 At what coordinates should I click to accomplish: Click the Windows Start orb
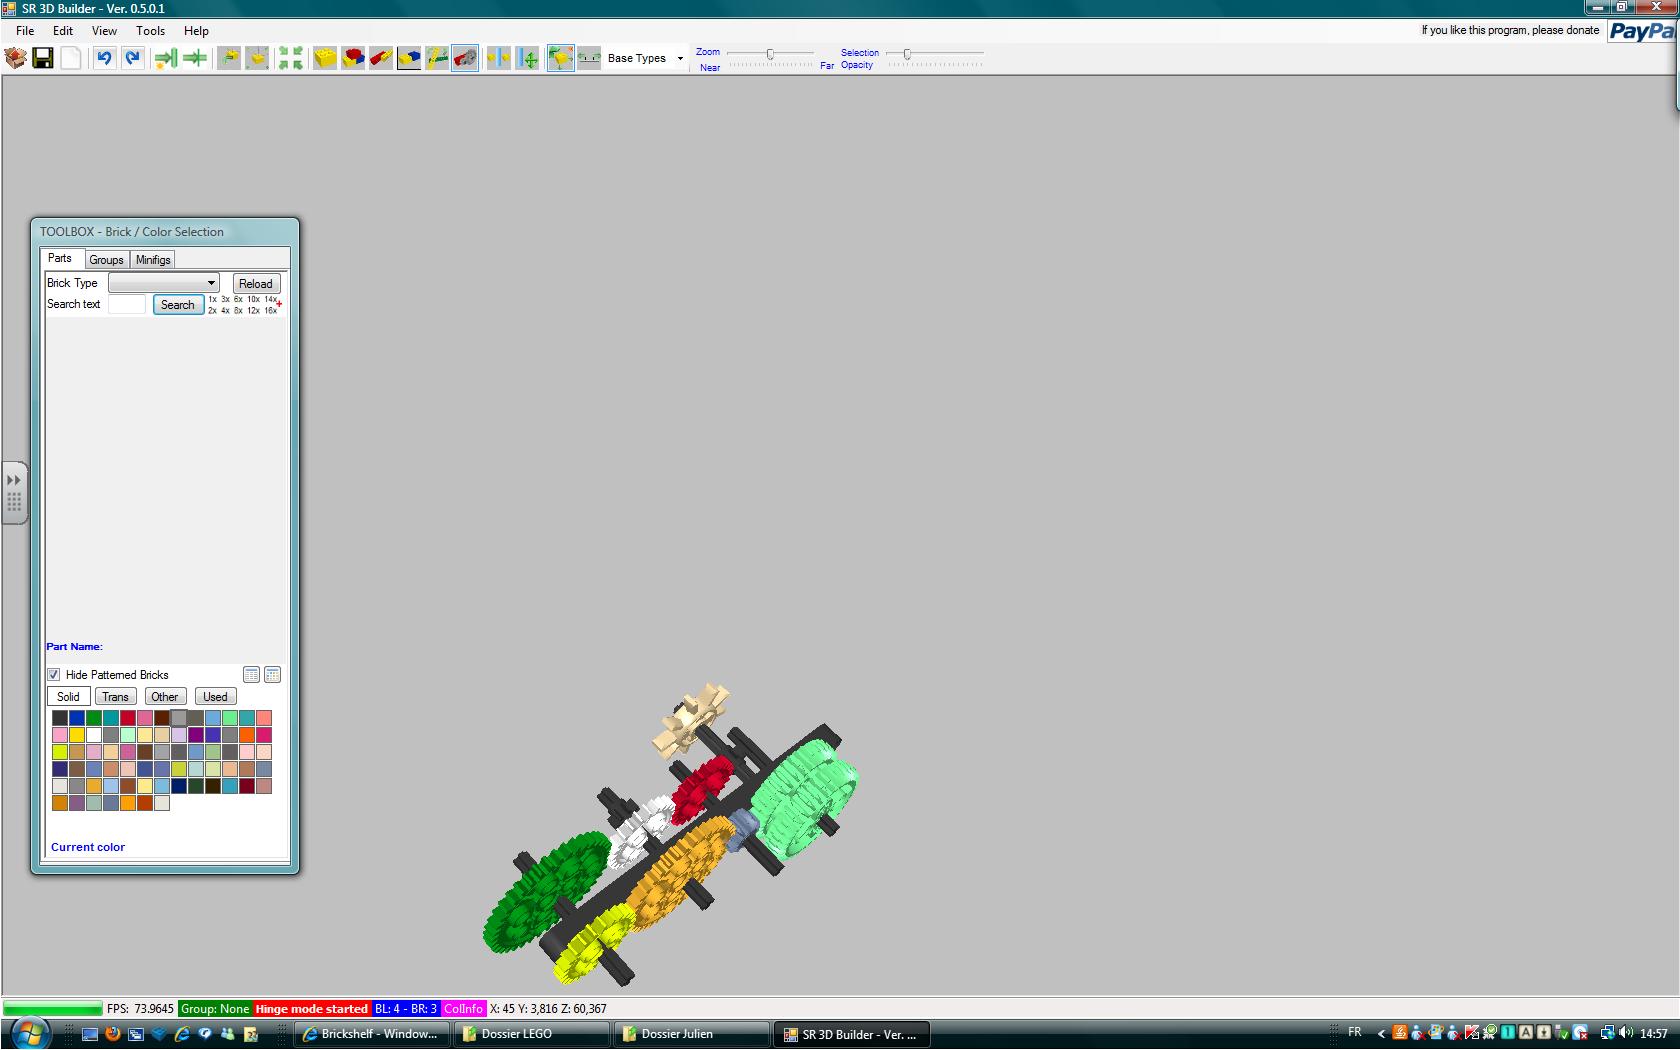click(28, 1034)
